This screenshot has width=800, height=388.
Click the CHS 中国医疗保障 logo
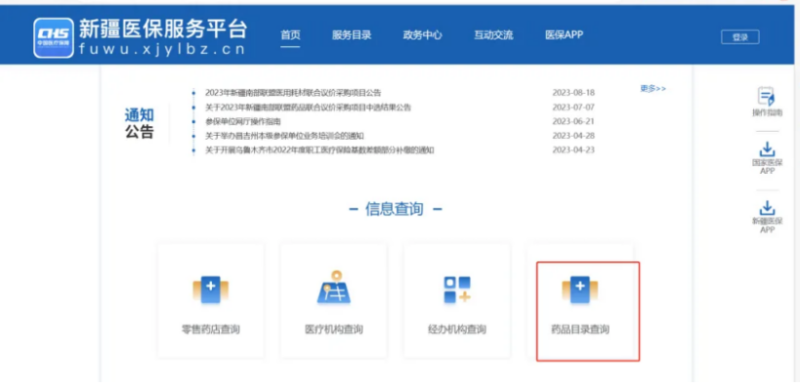[x=54, y=38]
